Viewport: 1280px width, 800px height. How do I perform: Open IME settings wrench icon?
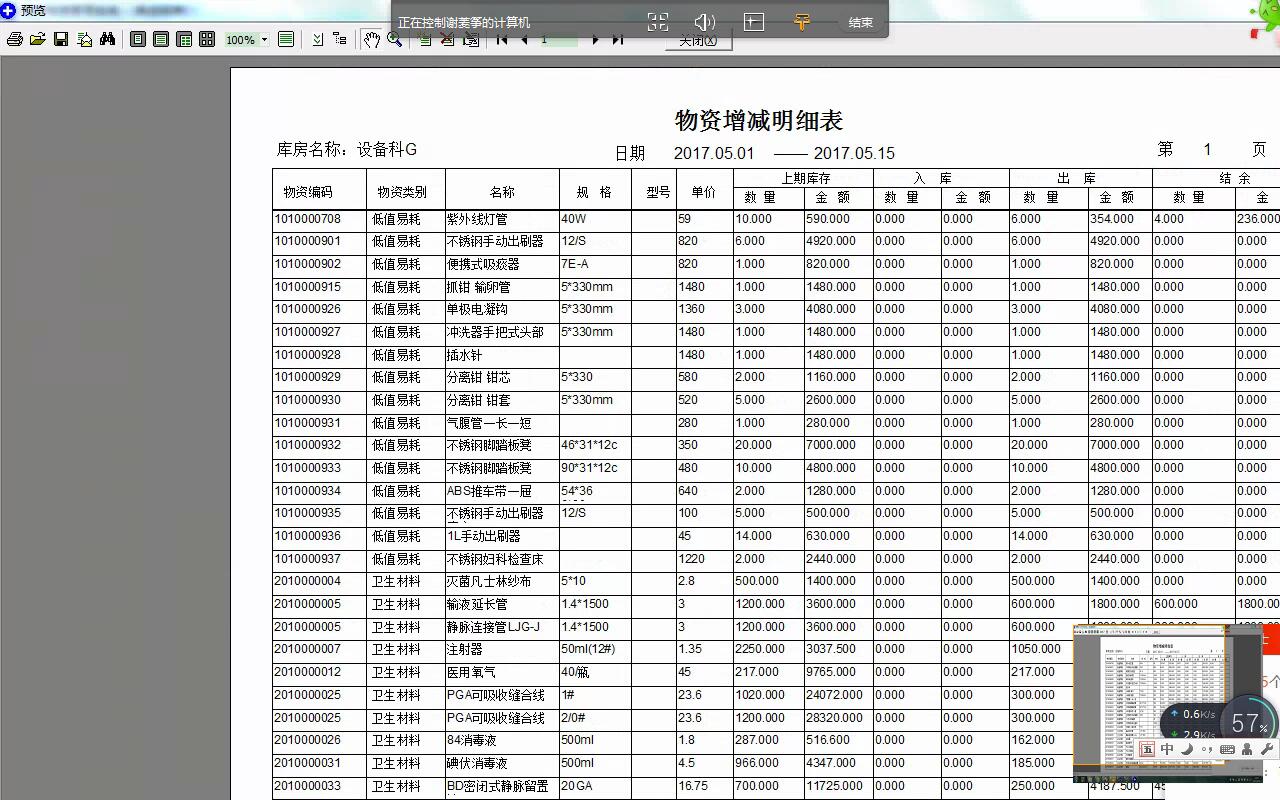[x=1266, y=749]
